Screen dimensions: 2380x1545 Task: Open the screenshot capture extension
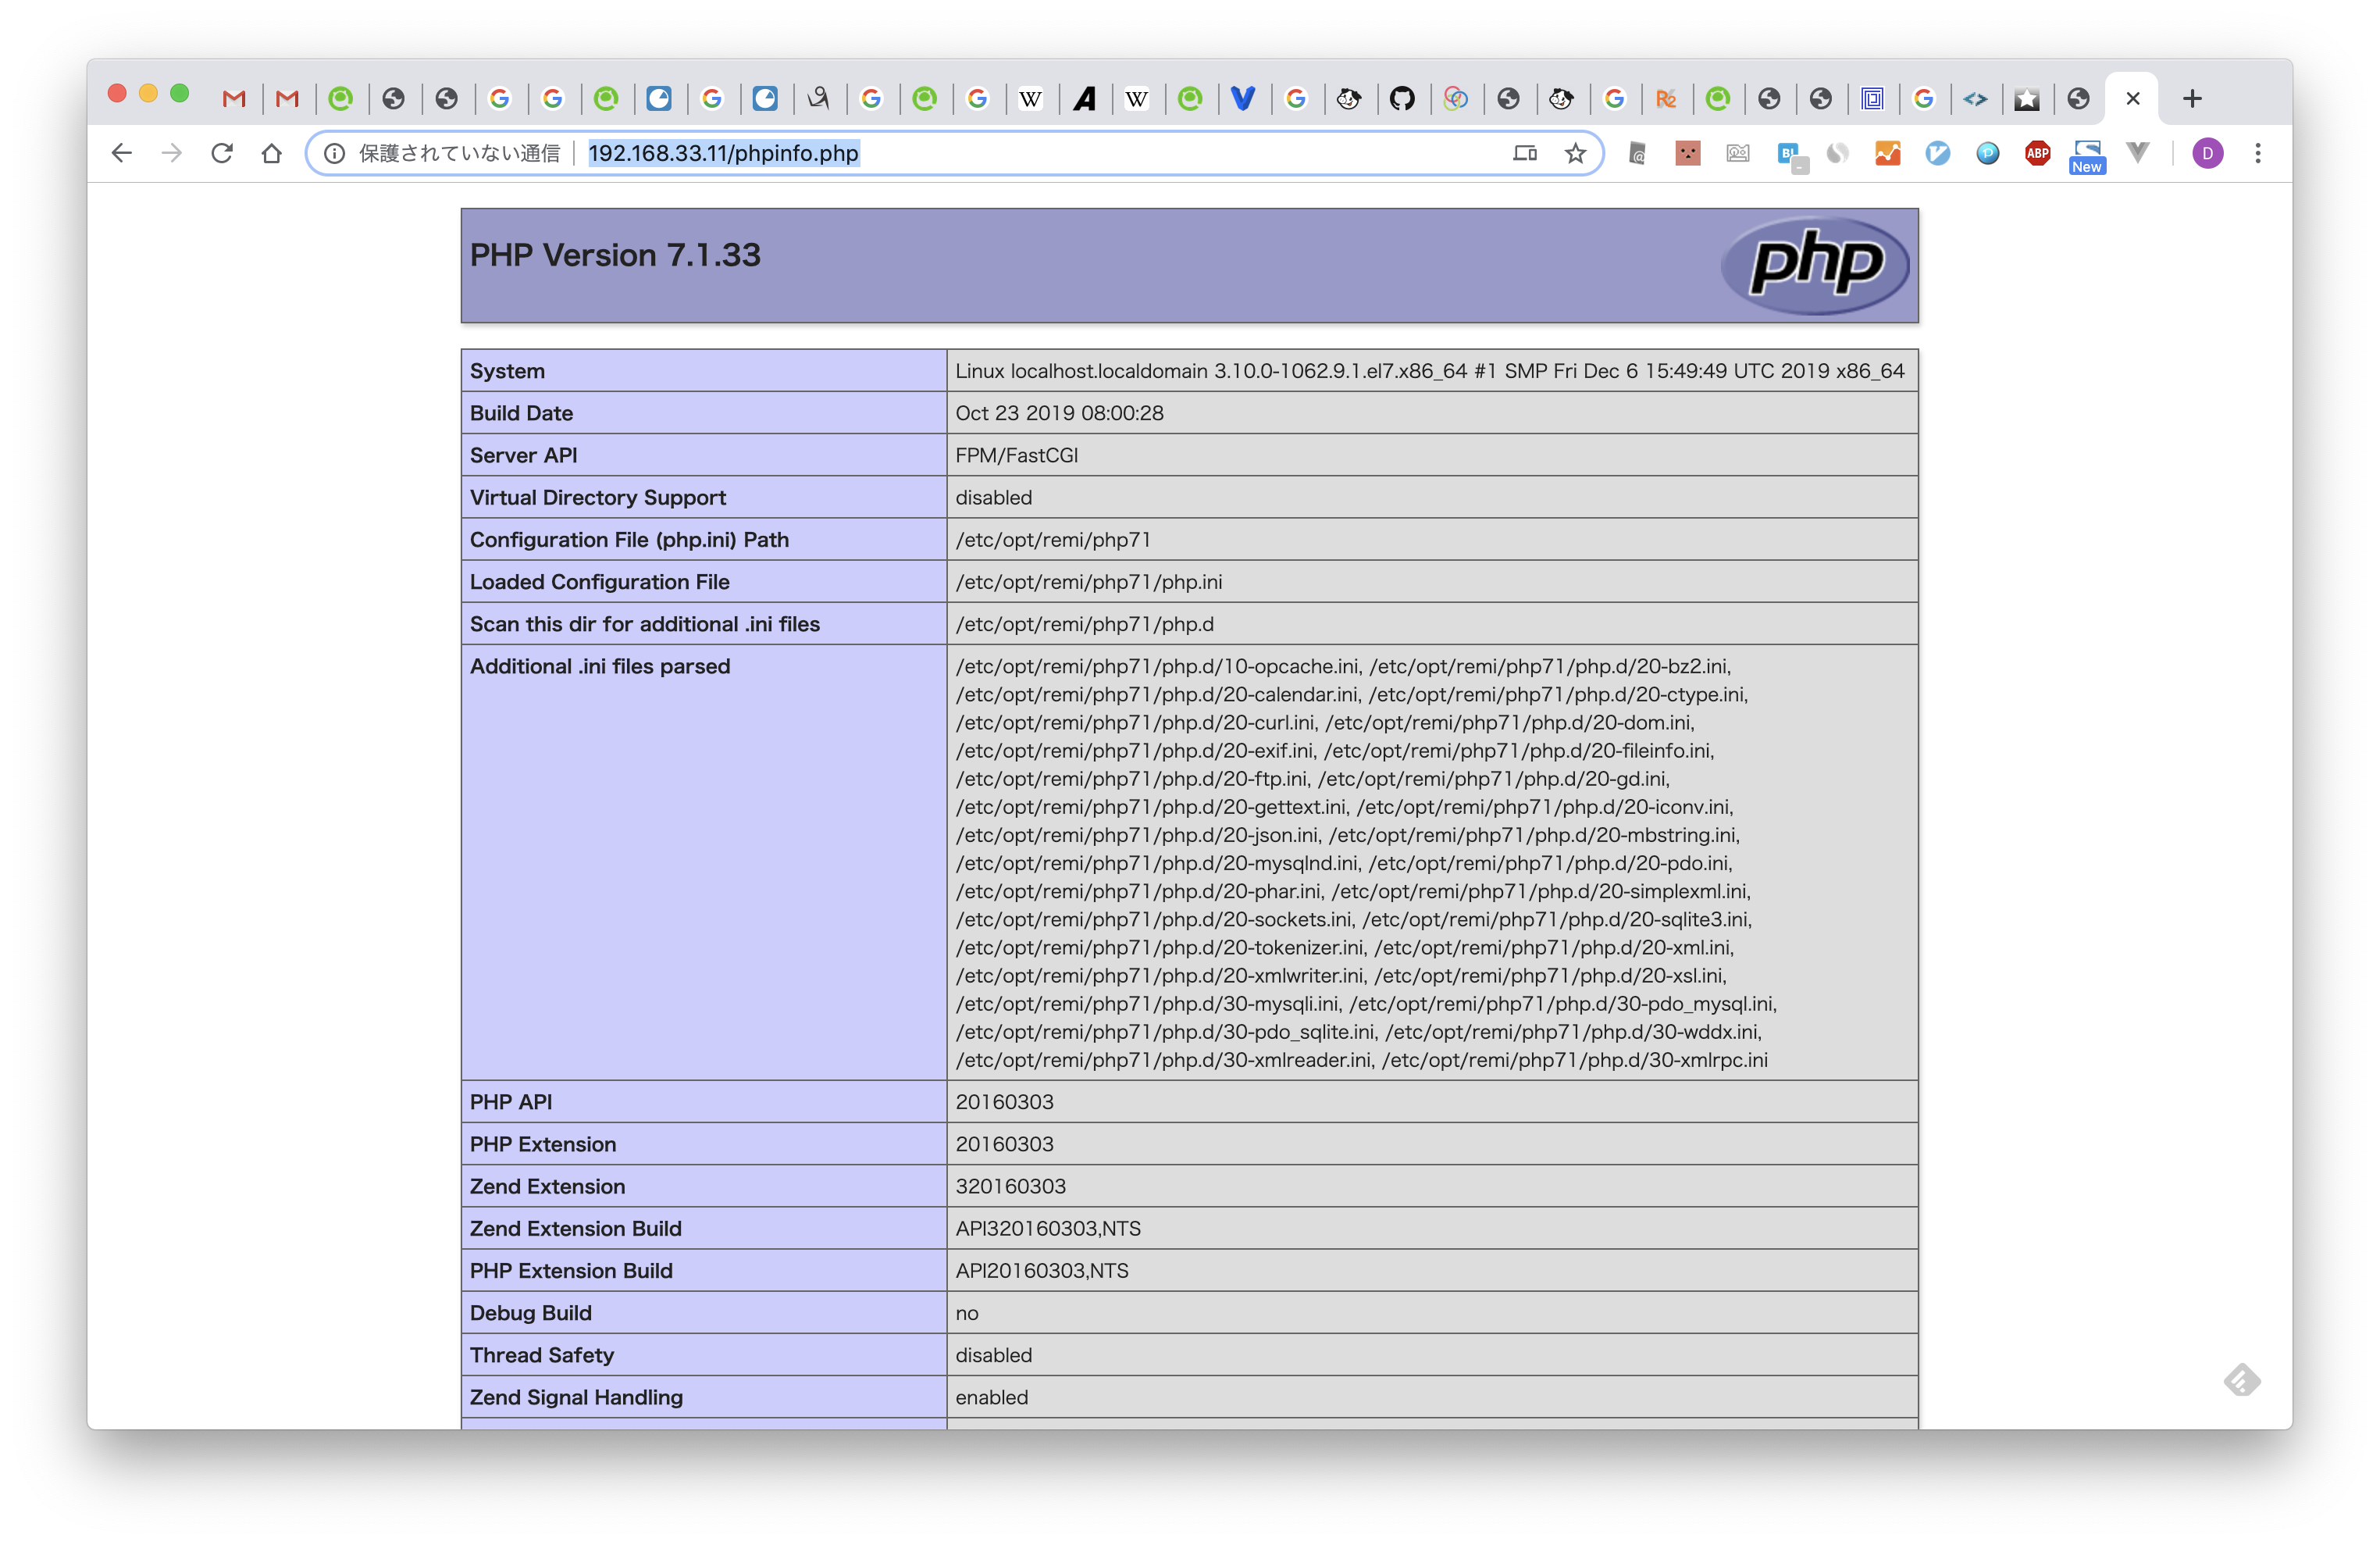tap(1738, 153)
